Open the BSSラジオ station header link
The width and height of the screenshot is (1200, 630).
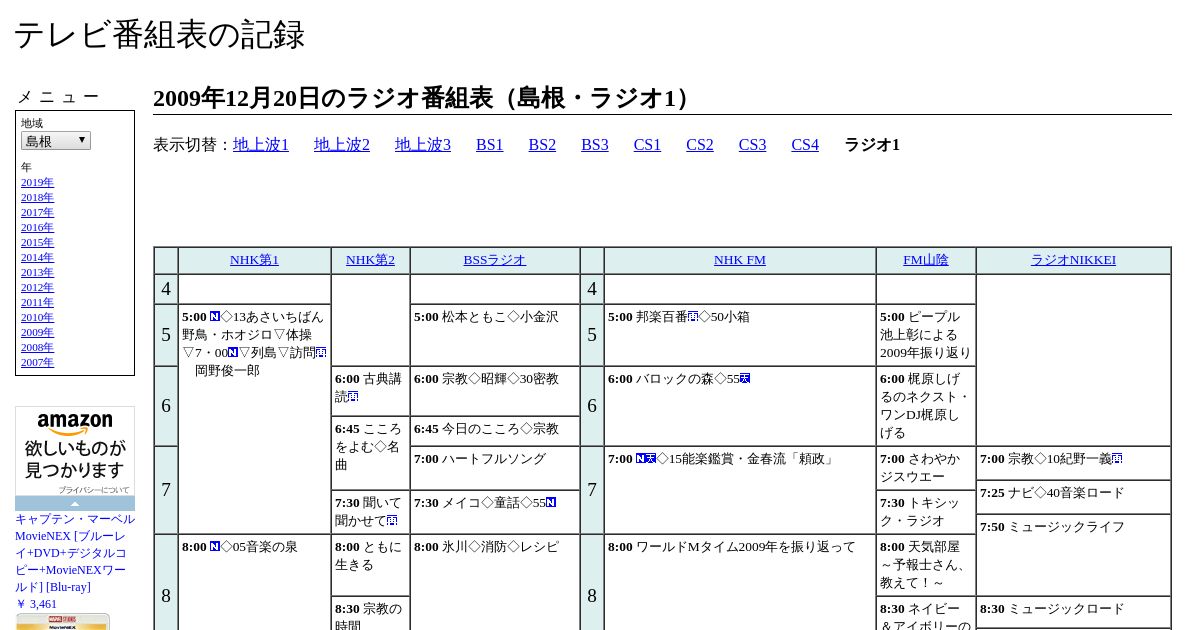494,260
